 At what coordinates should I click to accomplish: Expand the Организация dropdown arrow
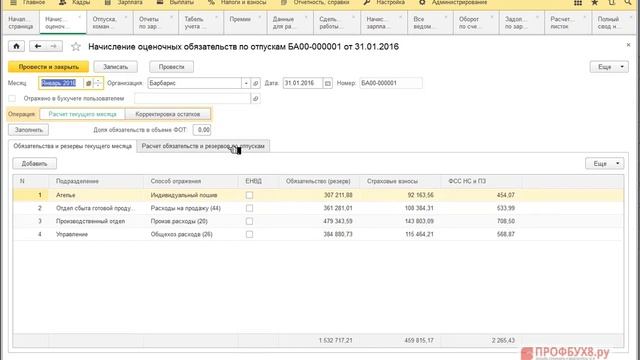pyautogui.click(x=246, y=83)
